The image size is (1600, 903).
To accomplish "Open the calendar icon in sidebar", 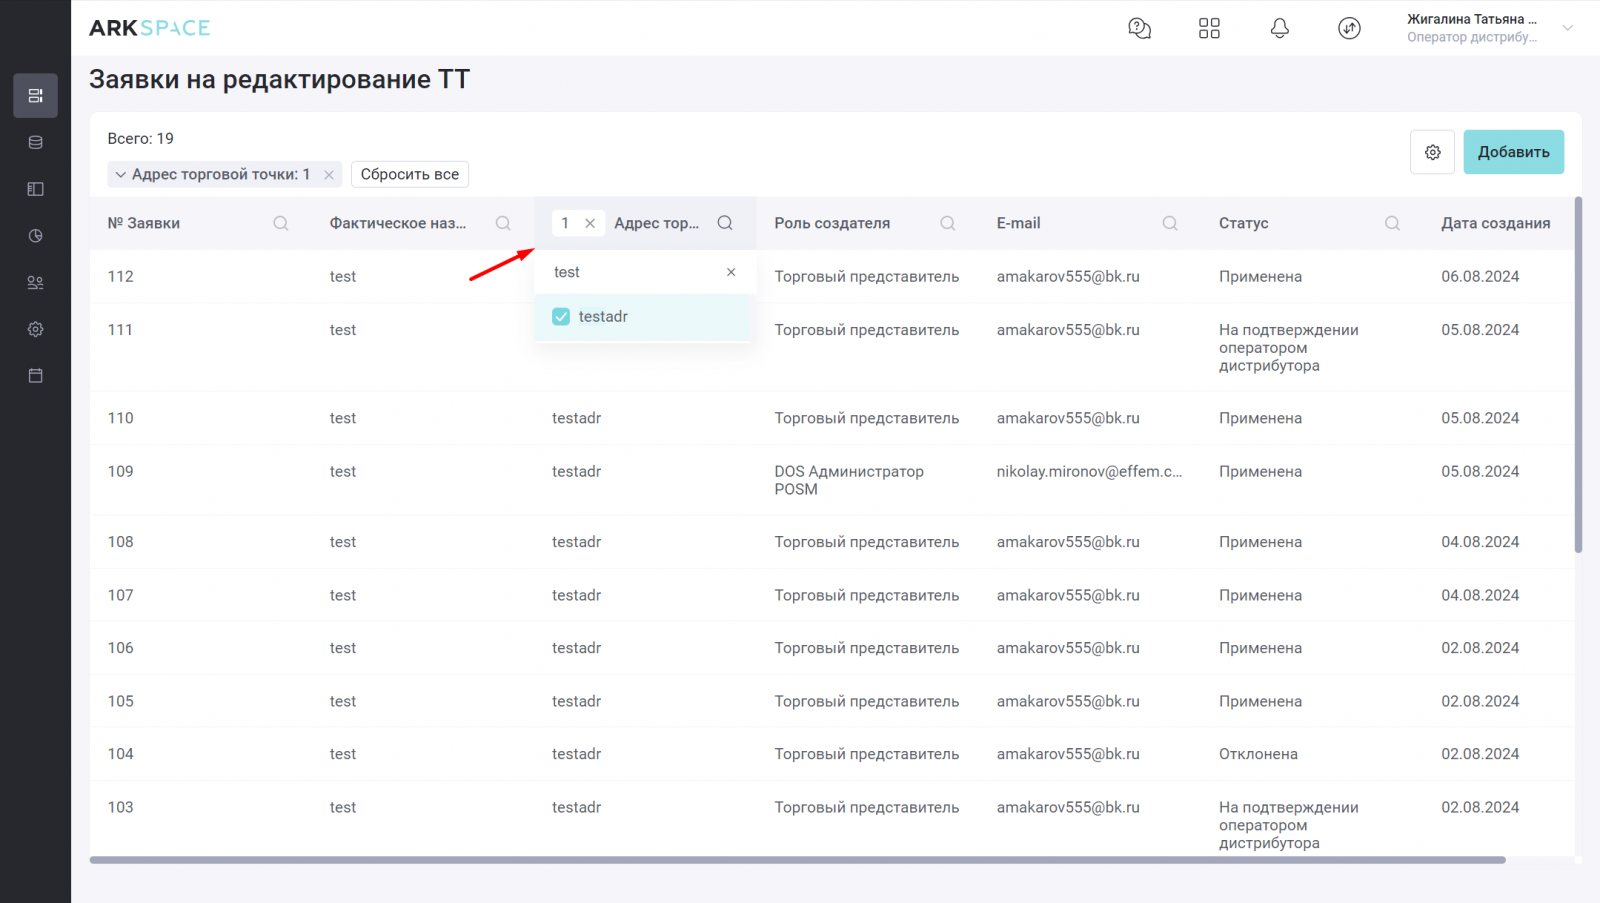I will coord(35,376).
